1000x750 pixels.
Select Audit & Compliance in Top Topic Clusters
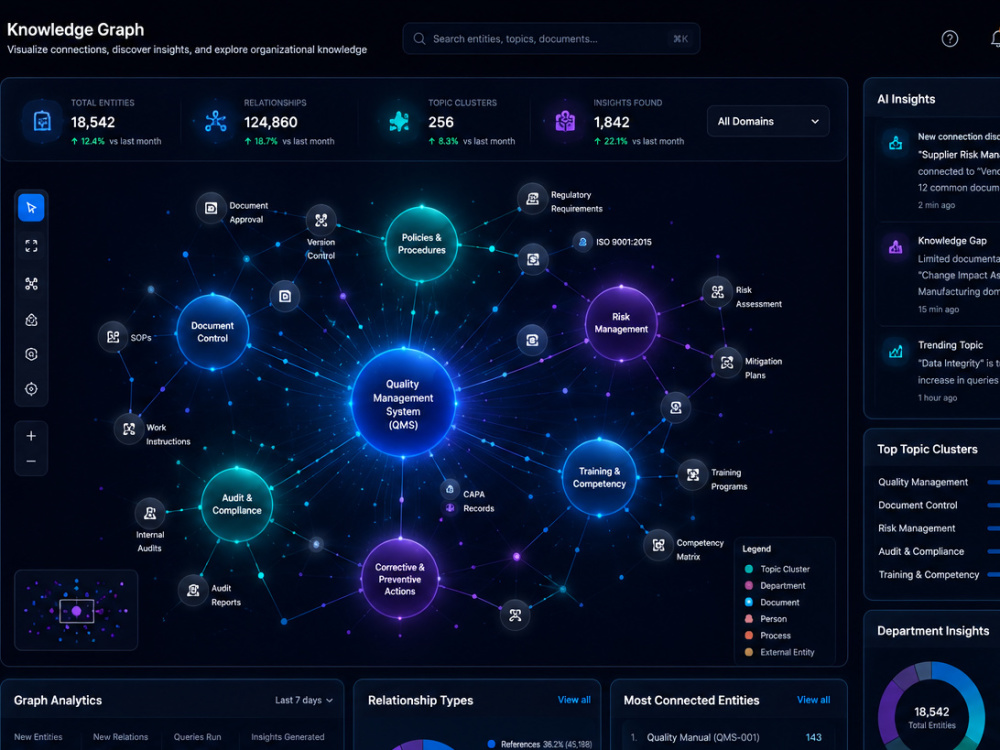(x=921, y=551)
